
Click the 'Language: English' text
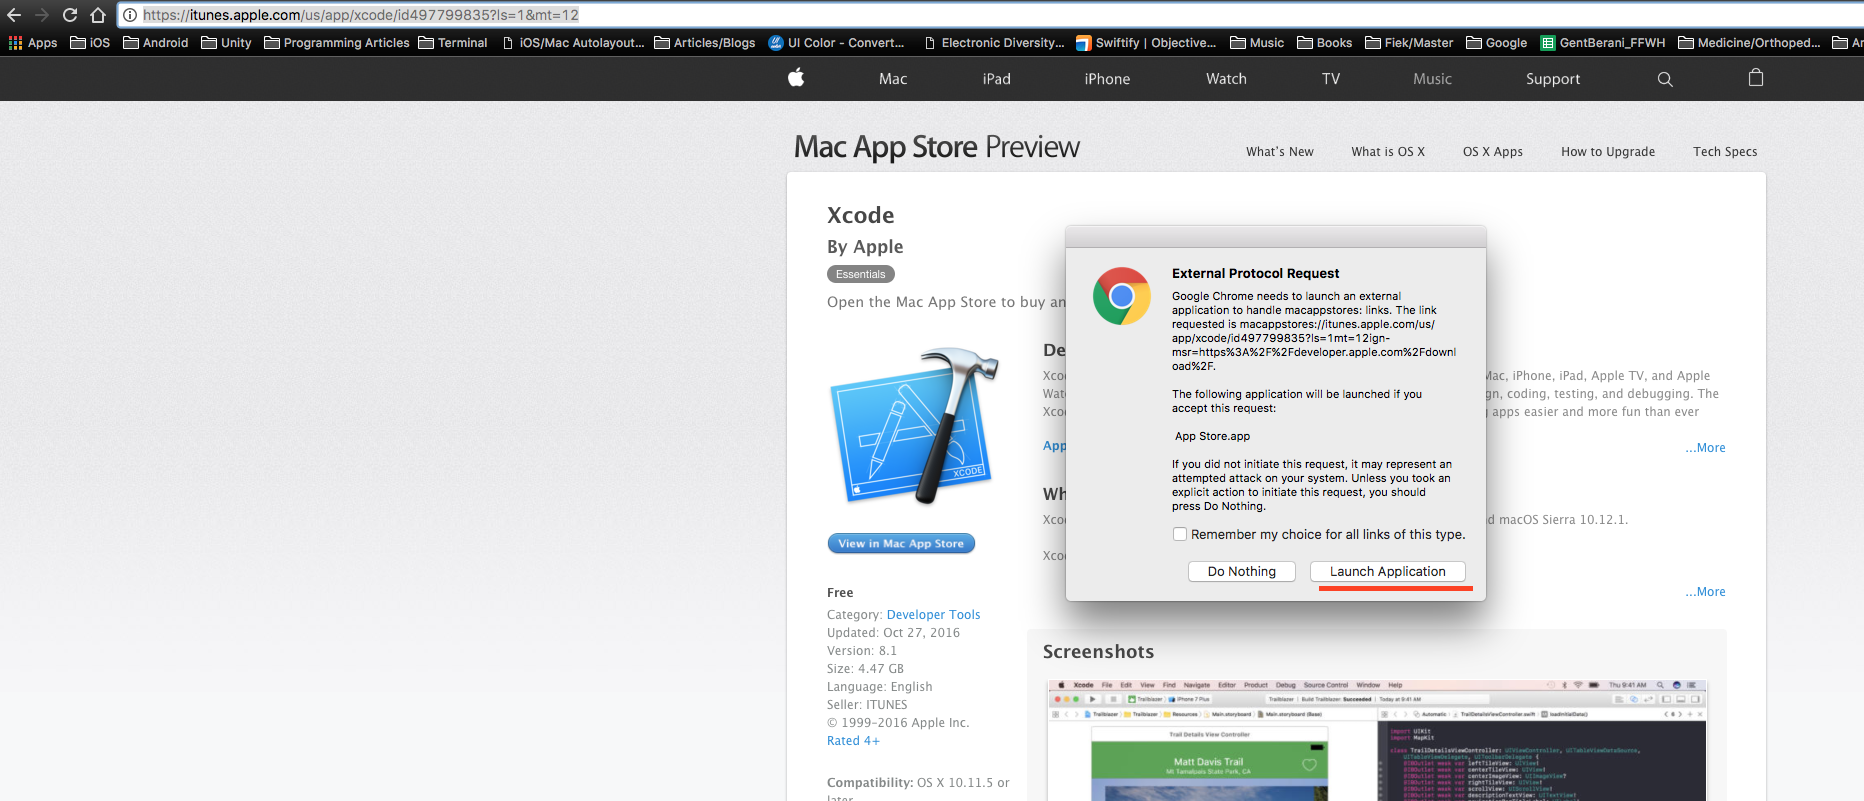(880, 687)
